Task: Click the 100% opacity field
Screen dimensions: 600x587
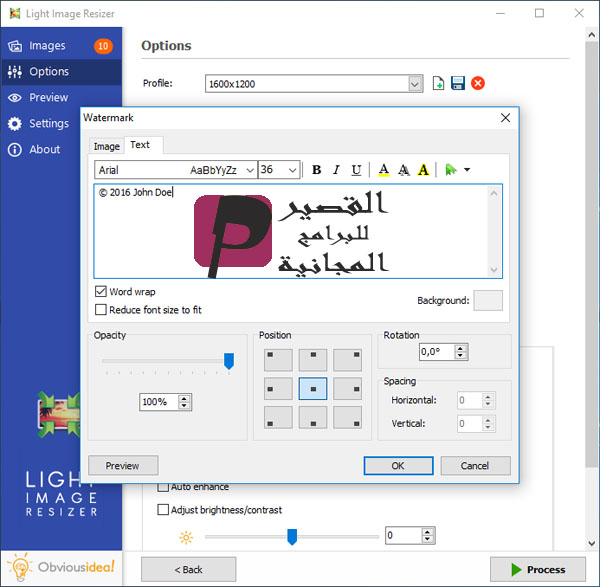Action: (x=158, y=402)
